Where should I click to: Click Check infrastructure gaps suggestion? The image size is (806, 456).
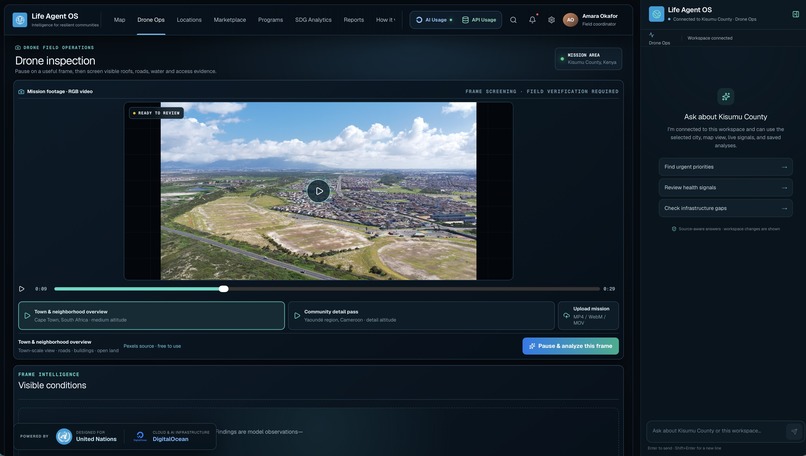[725, 208]
